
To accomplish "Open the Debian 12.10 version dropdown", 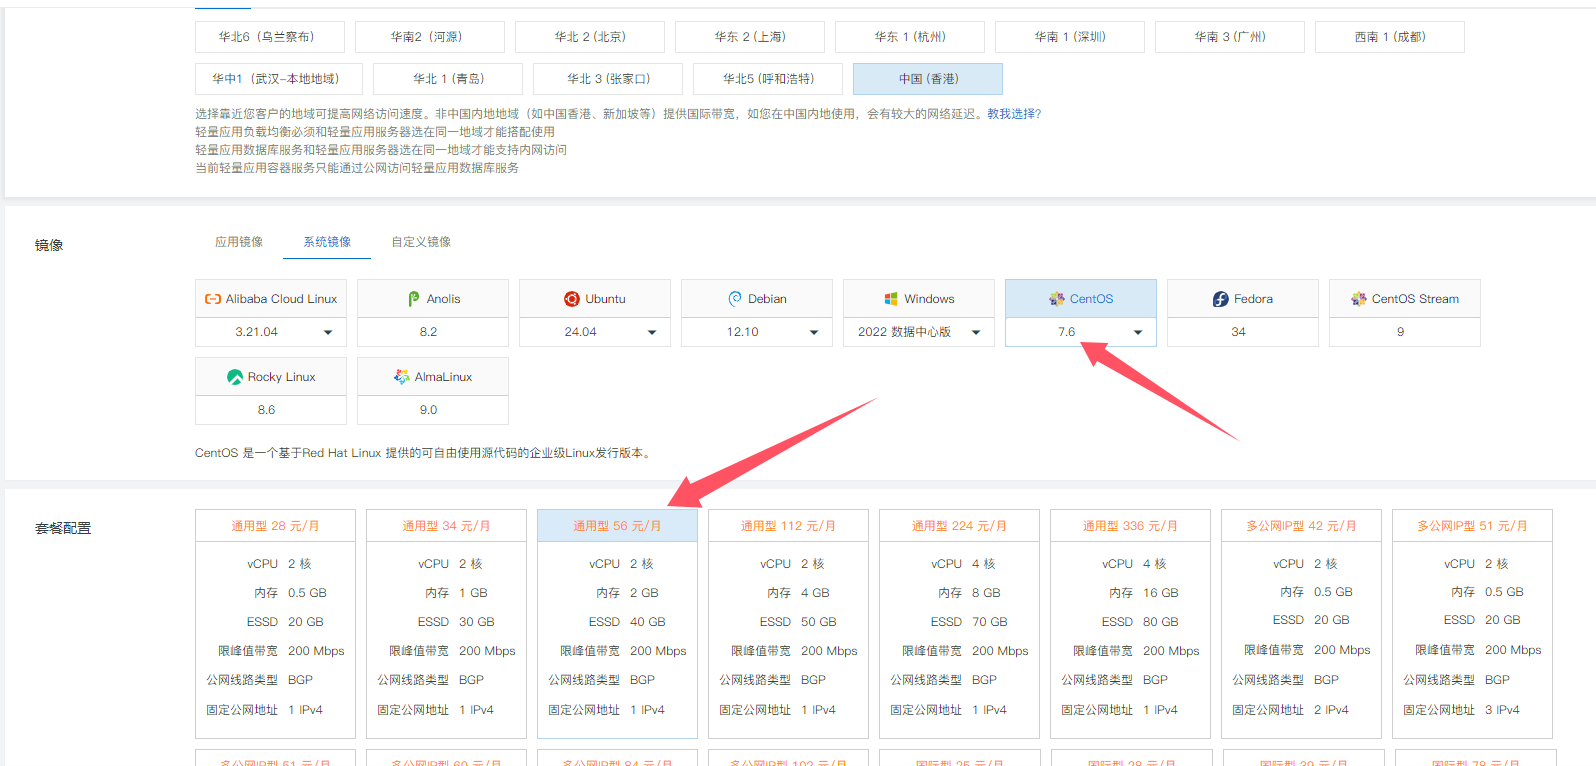I will 757,332.
